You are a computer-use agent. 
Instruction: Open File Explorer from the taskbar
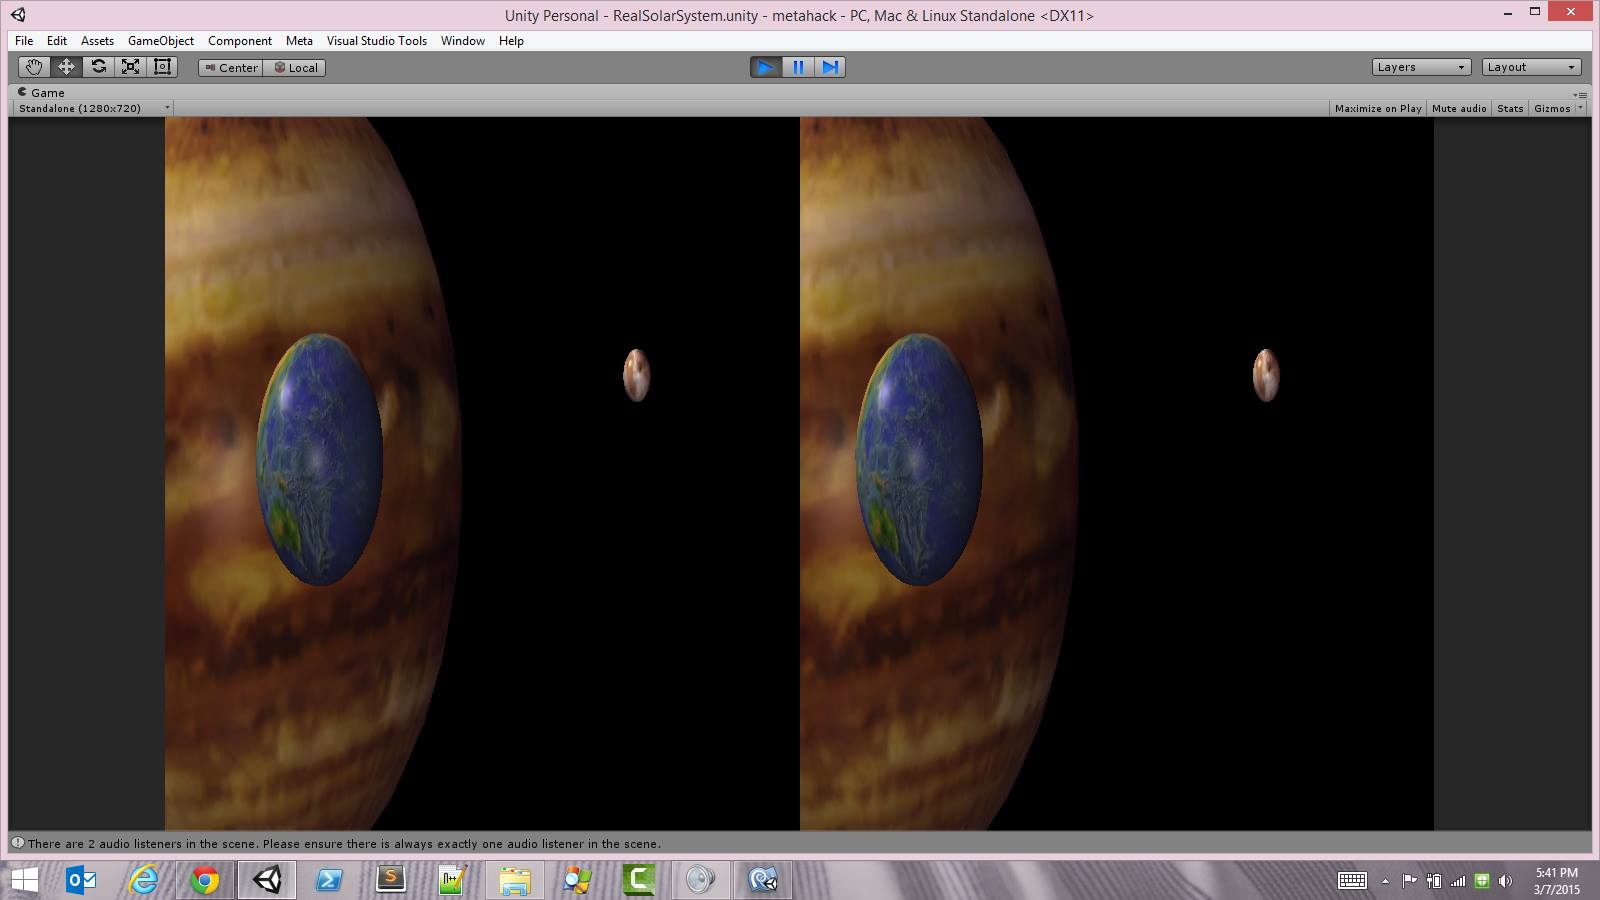point(514,880)
